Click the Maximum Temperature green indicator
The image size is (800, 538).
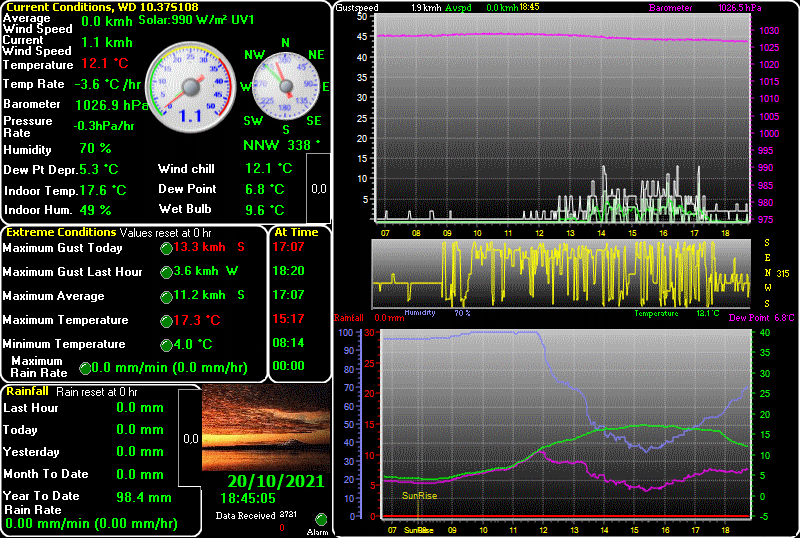(x=166, y=321)
